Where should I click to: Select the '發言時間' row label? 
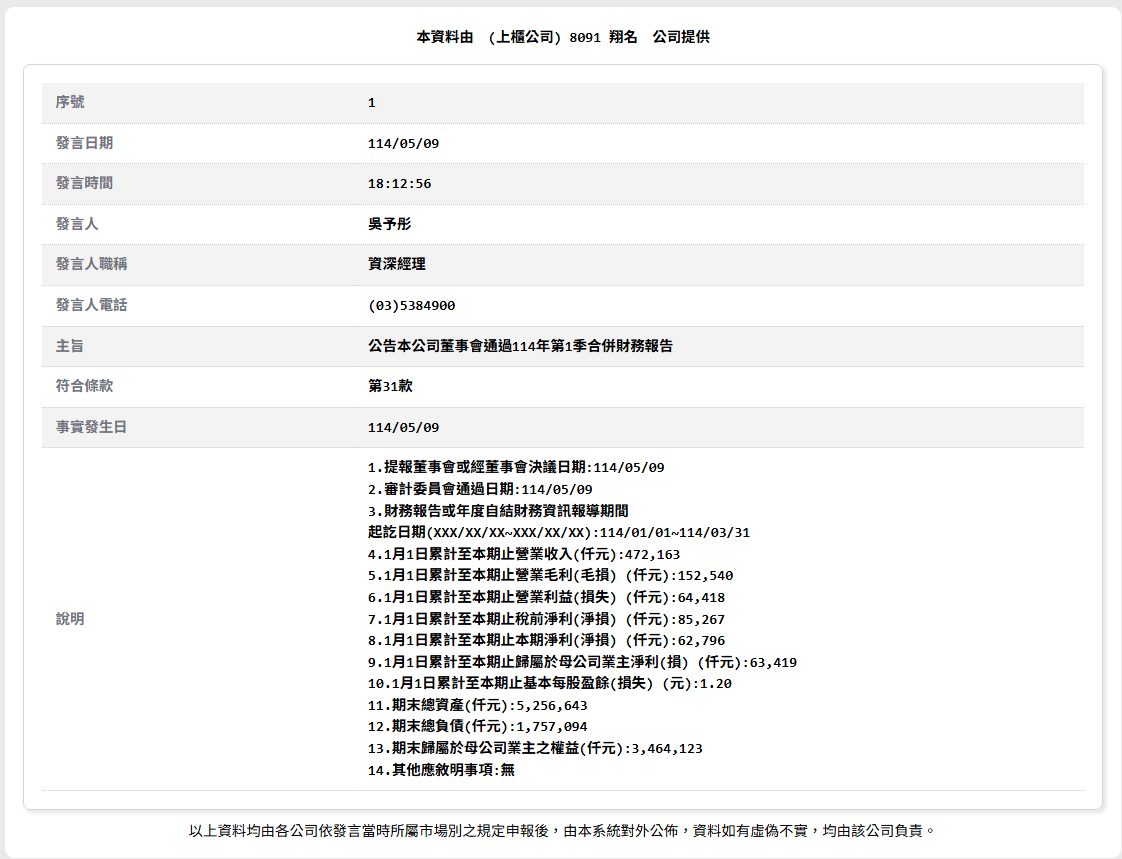(84, 183)
